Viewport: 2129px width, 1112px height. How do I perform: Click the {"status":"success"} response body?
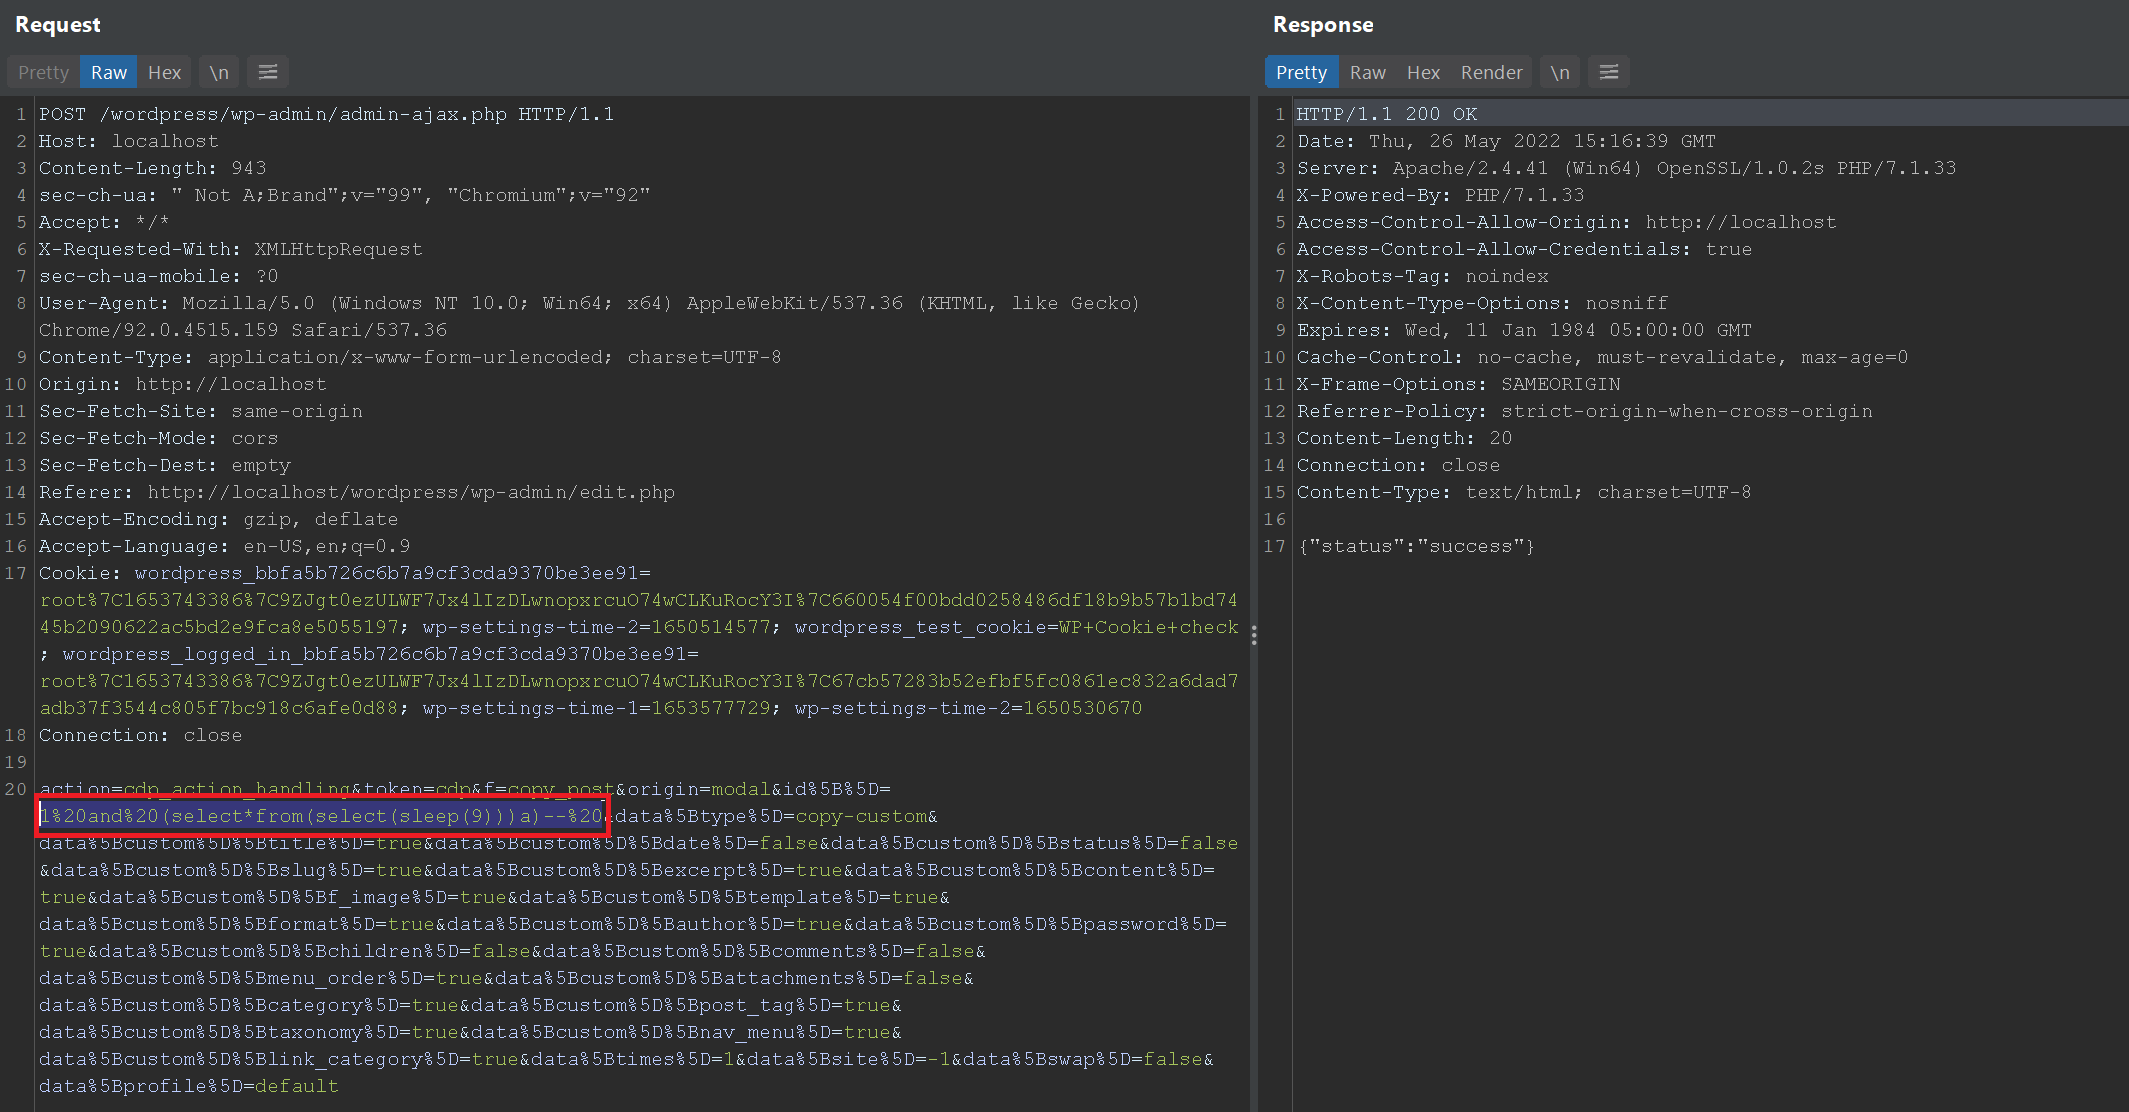(x=1417, y=546)
